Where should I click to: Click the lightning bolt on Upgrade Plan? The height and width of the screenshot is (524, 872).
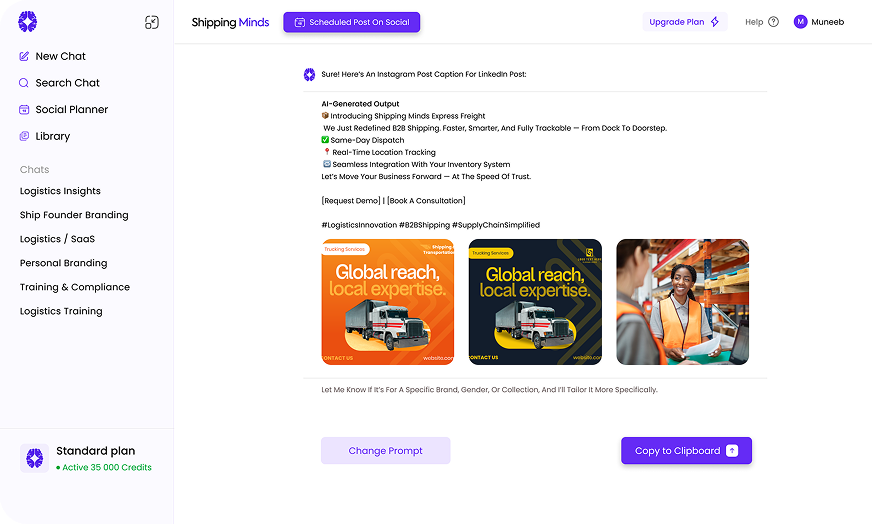(x=715, y=22)
